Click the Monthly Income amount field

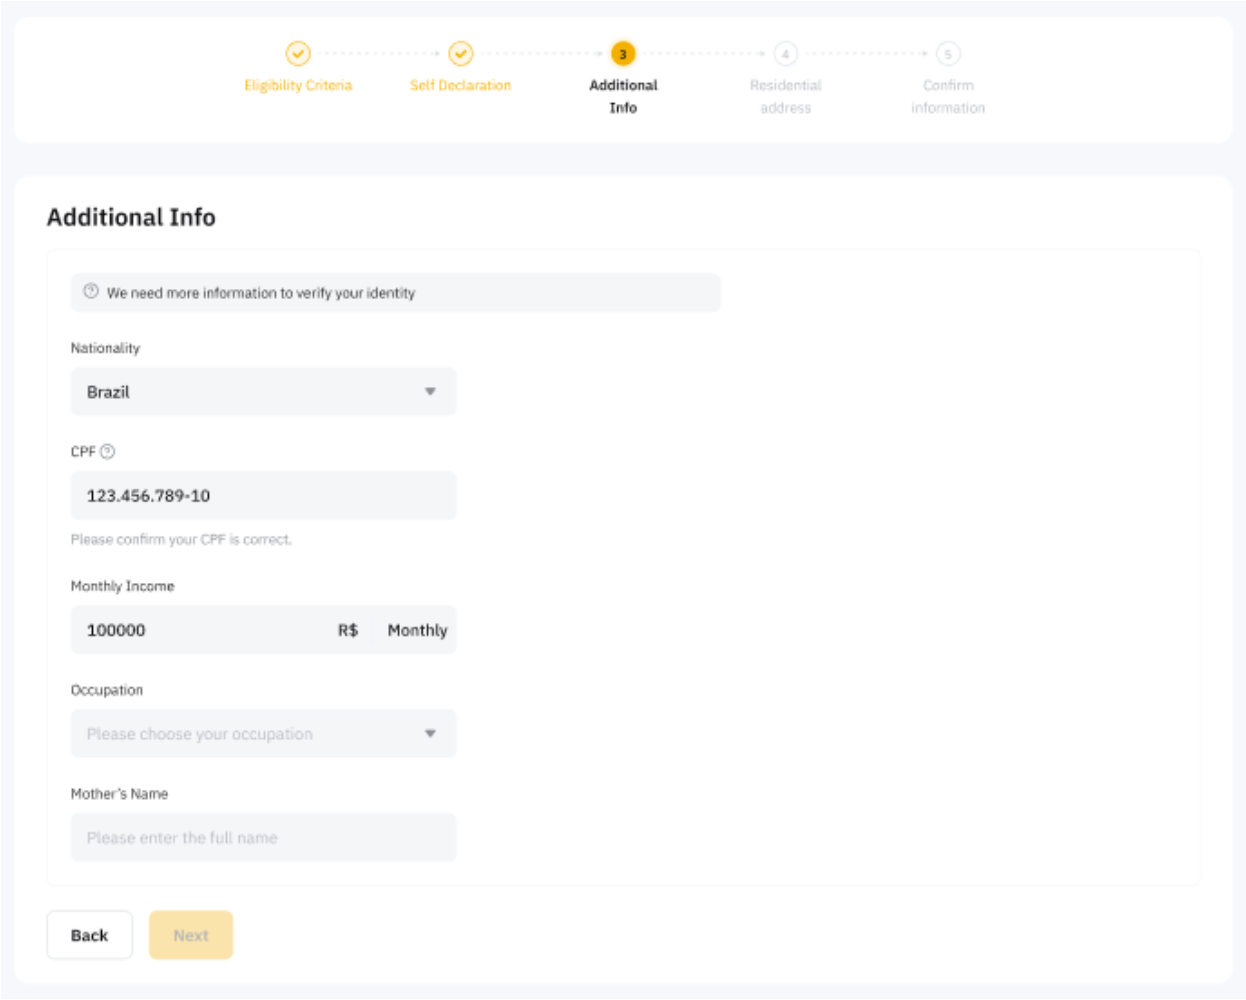tap(200, 630)
